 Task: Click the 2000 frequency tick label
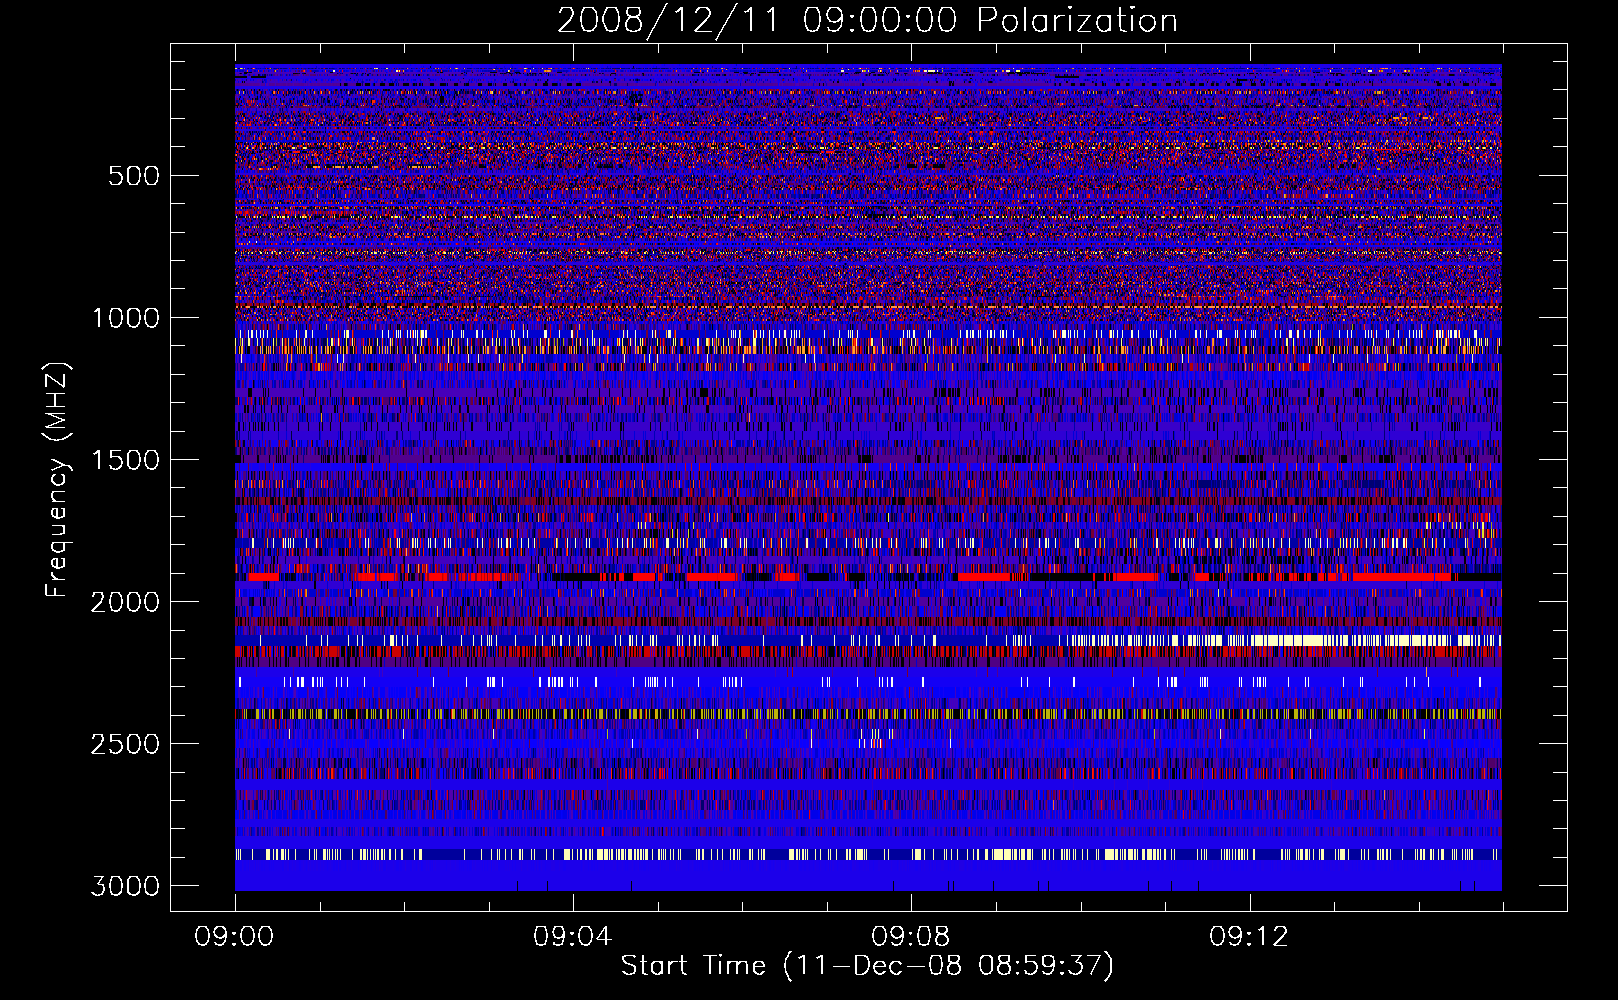[x=126, y=602]
